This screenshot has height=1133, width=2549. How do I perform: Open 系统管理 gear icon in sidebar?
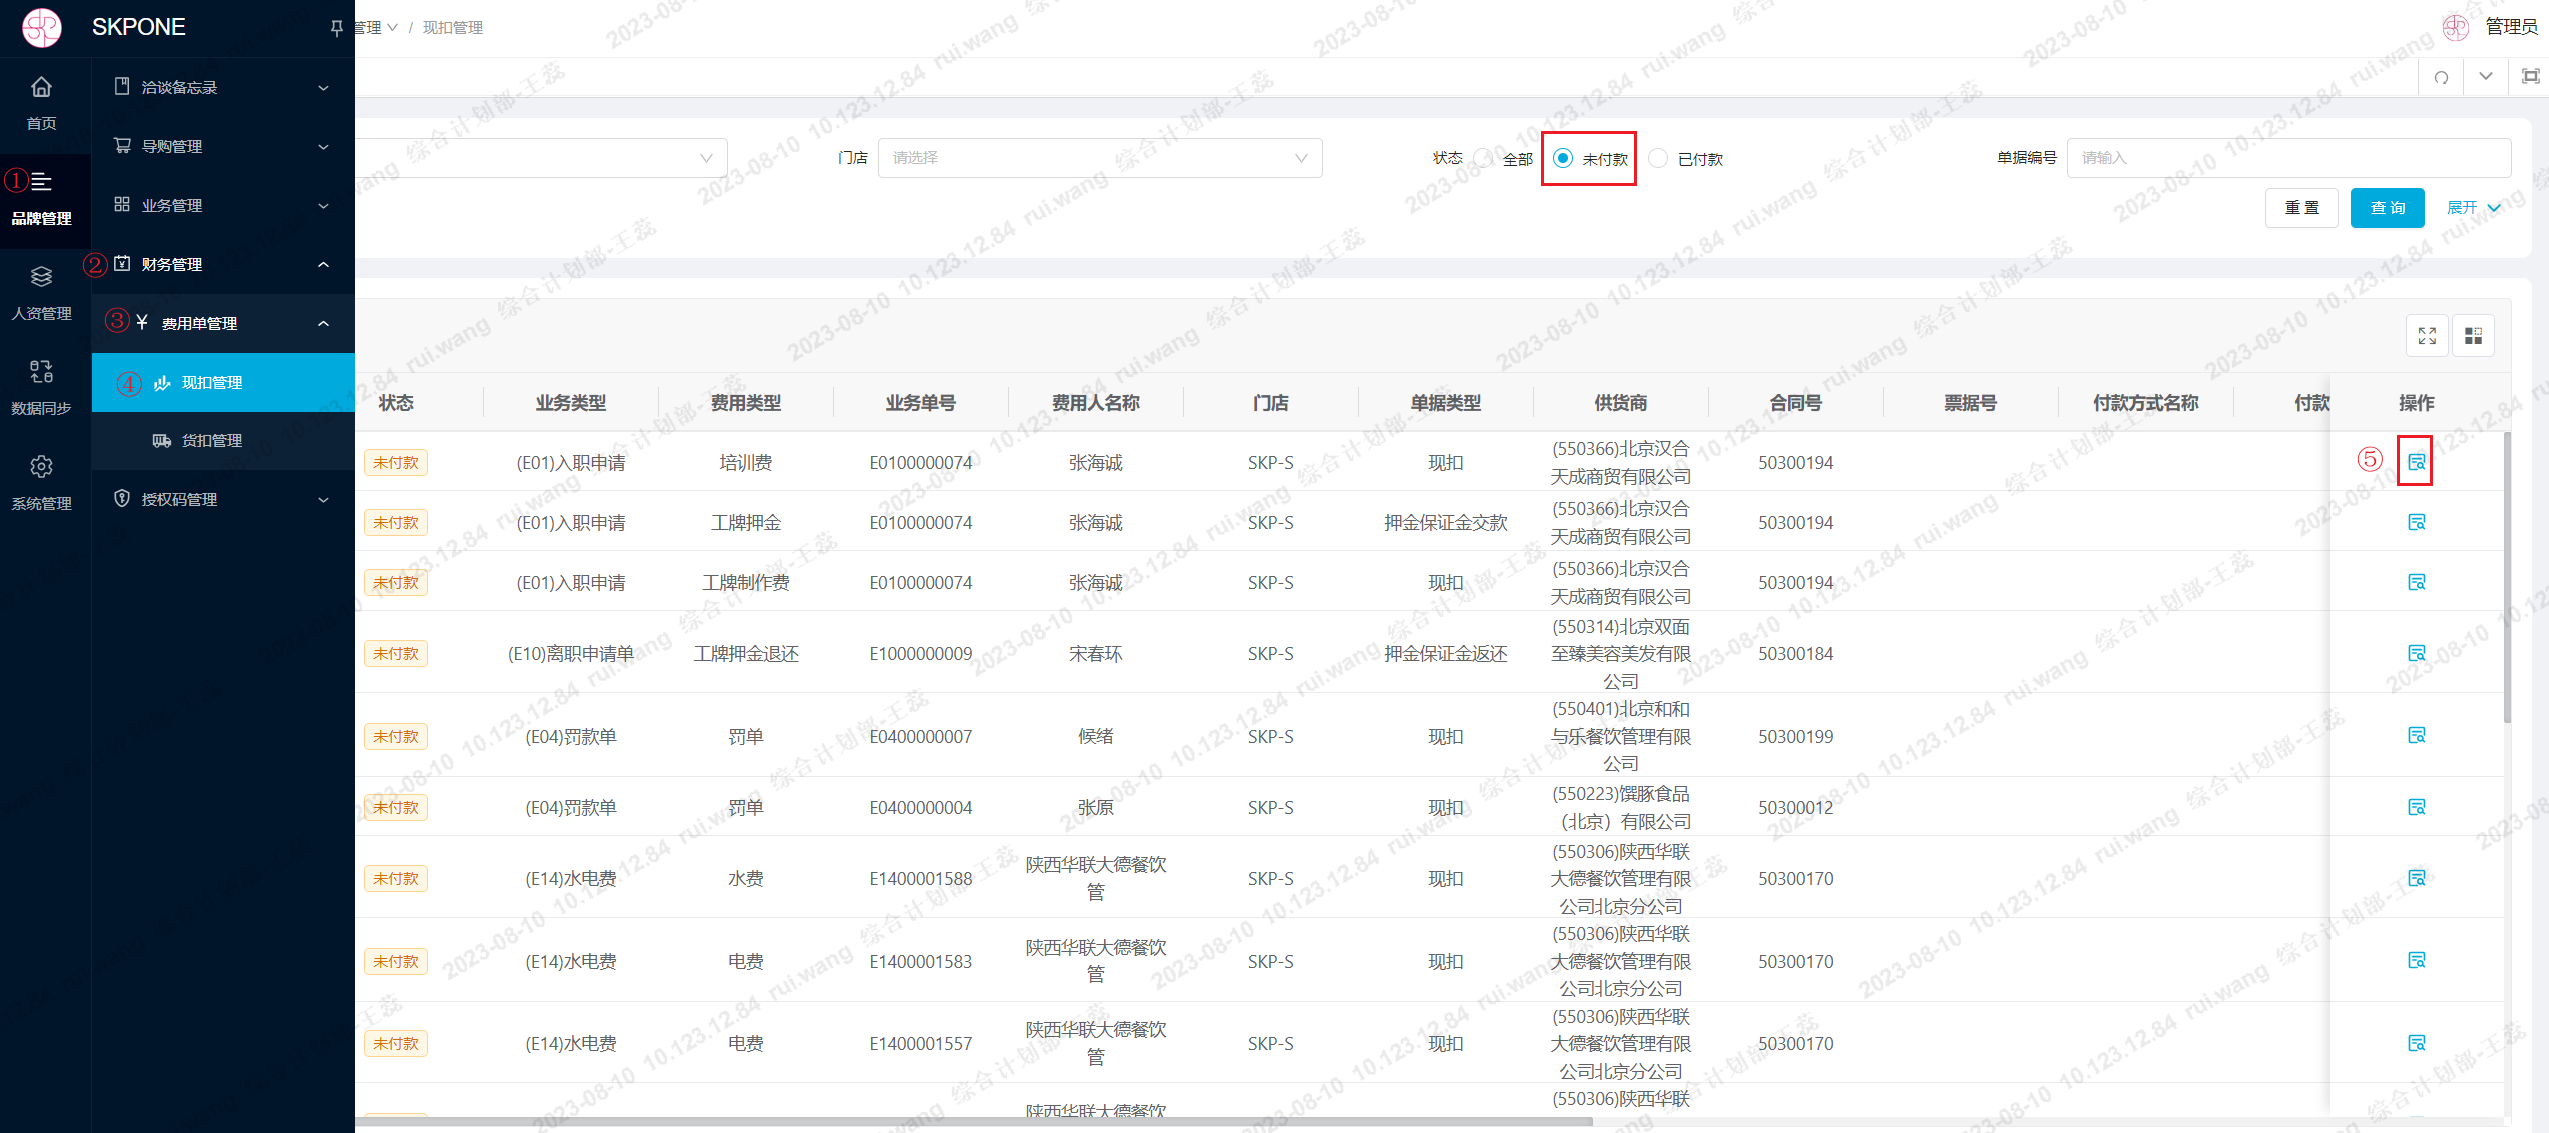(41, 467)
